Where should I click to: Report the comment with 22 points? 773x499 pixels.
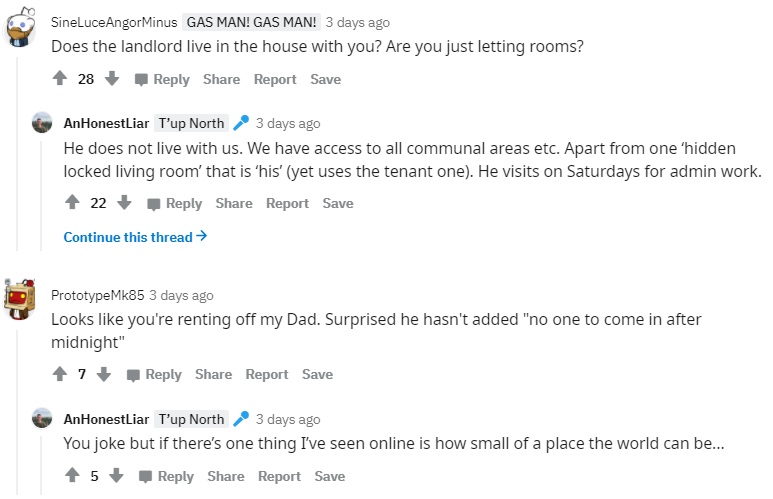pos(287,204)
